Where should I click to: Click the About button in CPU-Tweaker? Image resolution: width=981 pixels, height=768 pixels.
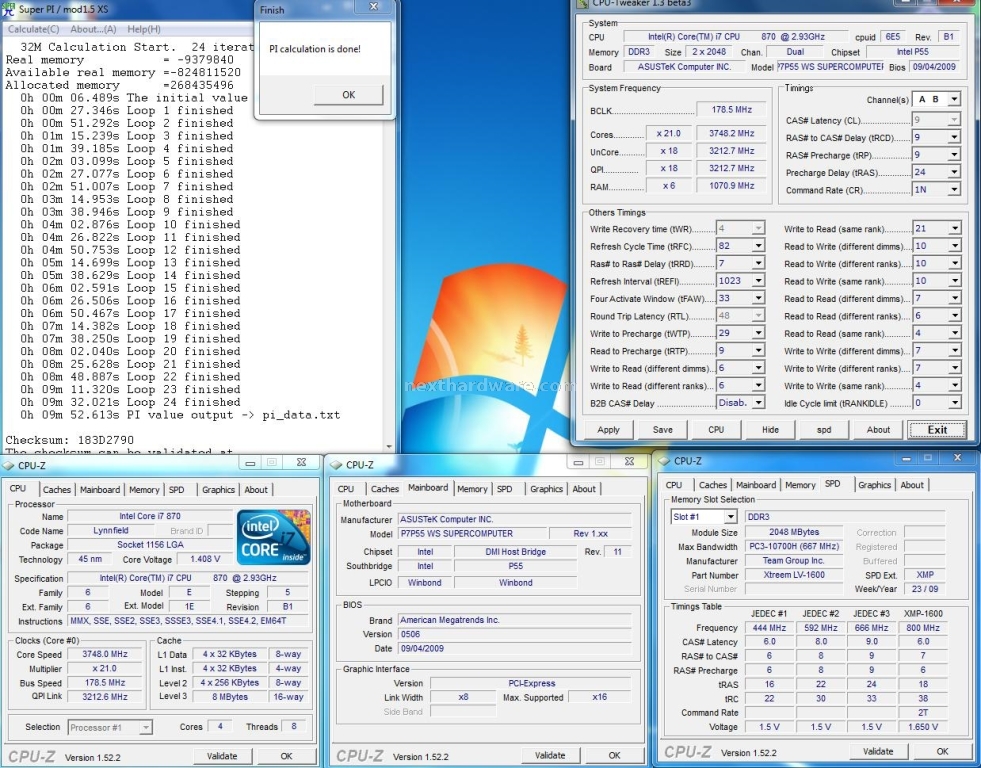pos(878,430)
